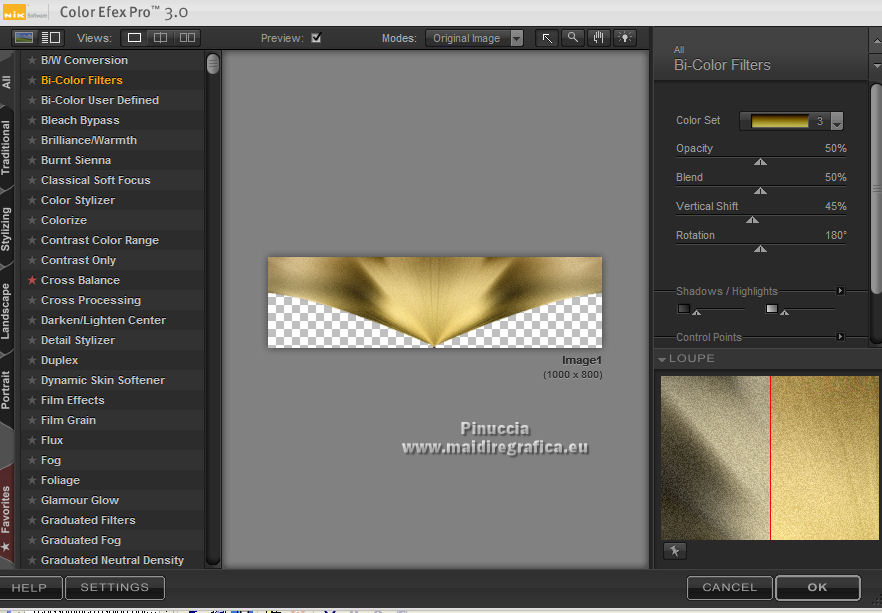Open the Stylizing category tab
Viewport: 882px width, 613px height.
click(x=6, y=229)
